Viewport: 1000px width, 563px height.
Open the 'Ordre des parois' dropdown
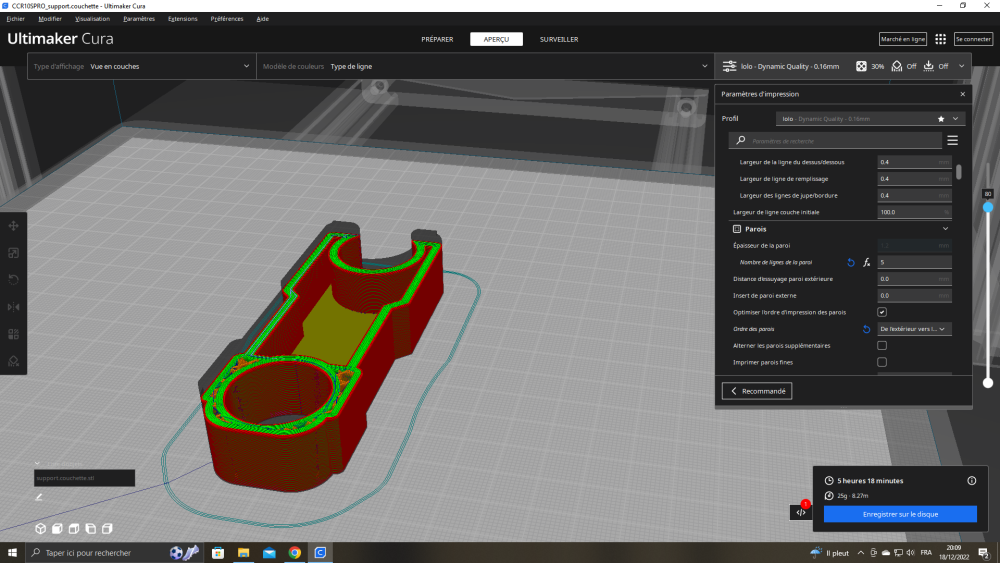coord(914,328)
